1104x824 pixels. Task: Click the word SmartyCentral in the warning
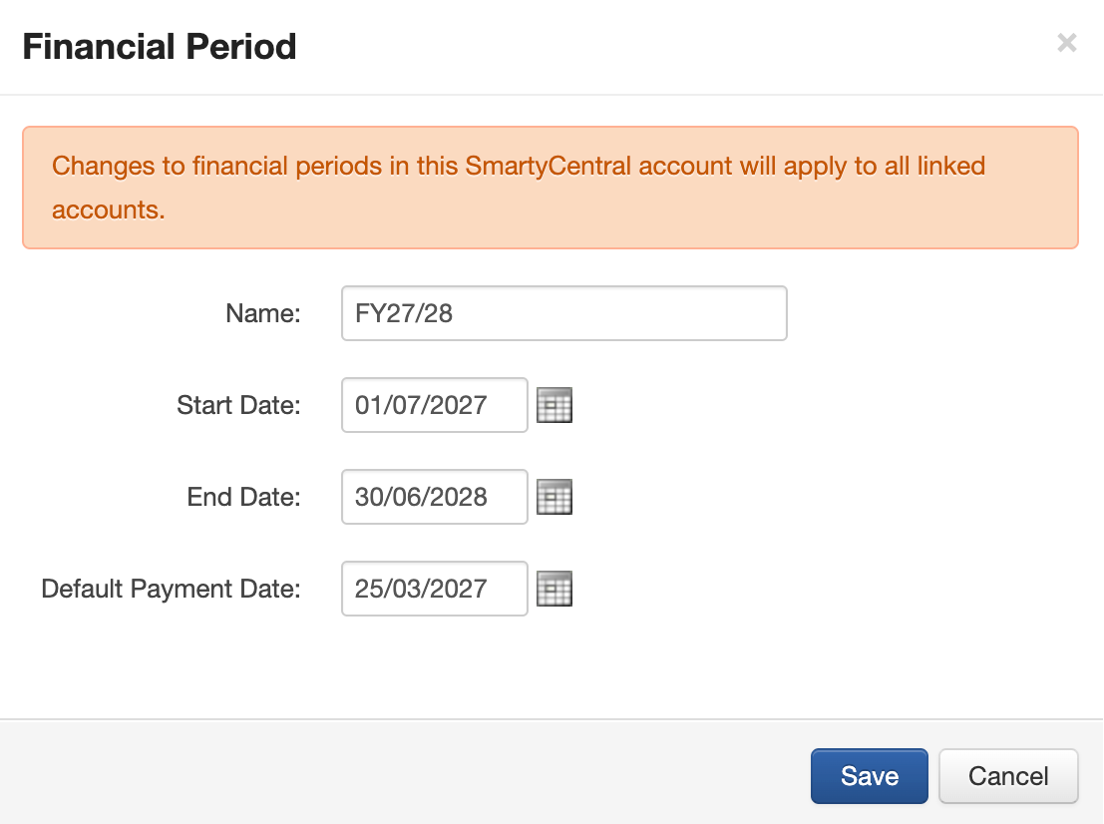548,166
